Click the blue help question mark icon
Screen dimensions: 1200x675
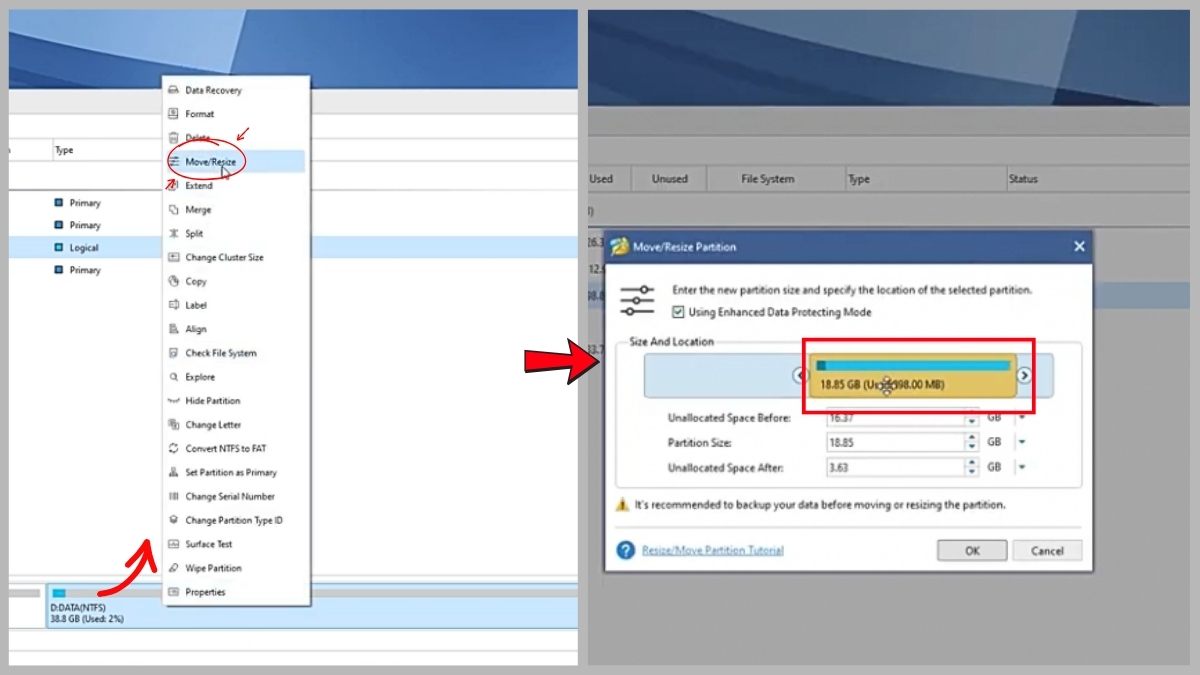click(626, 550)
